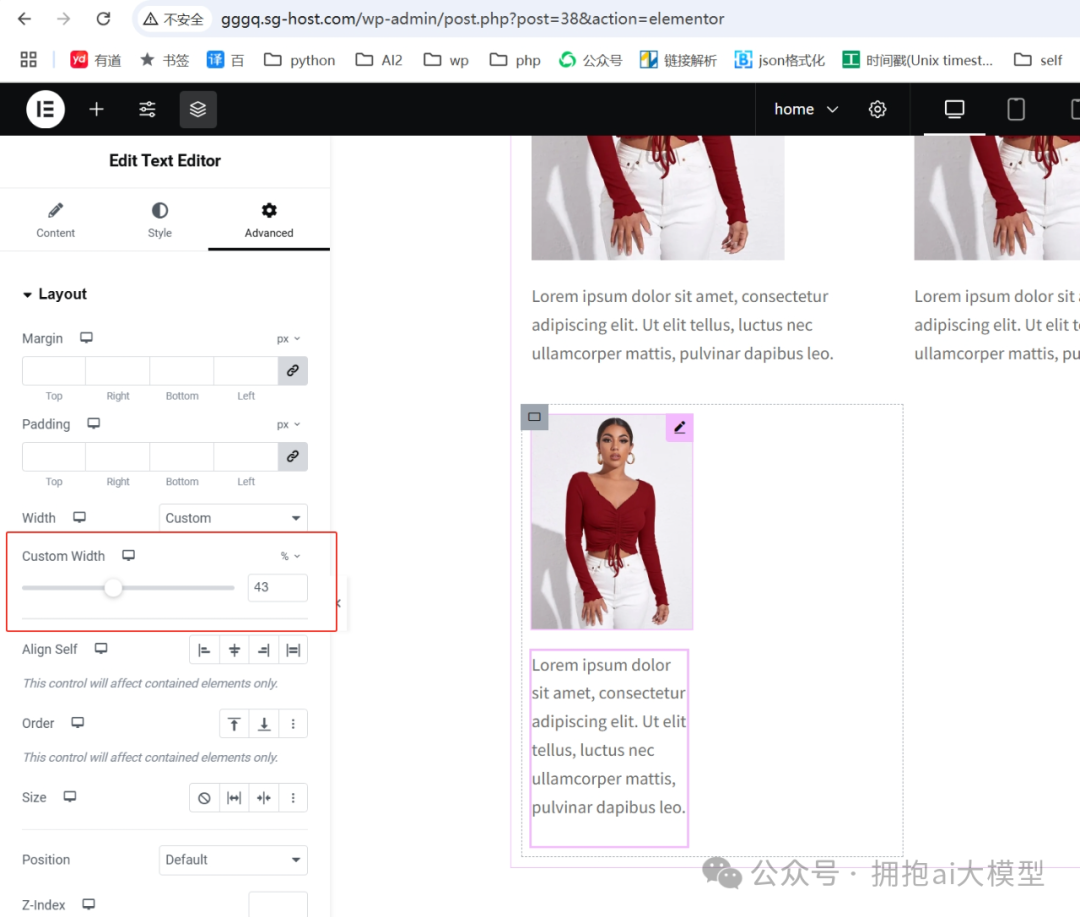The height and width of the screenshot is (917, 1080).
Task: Switch to tablet device preview
Action: pos(1015,109)
